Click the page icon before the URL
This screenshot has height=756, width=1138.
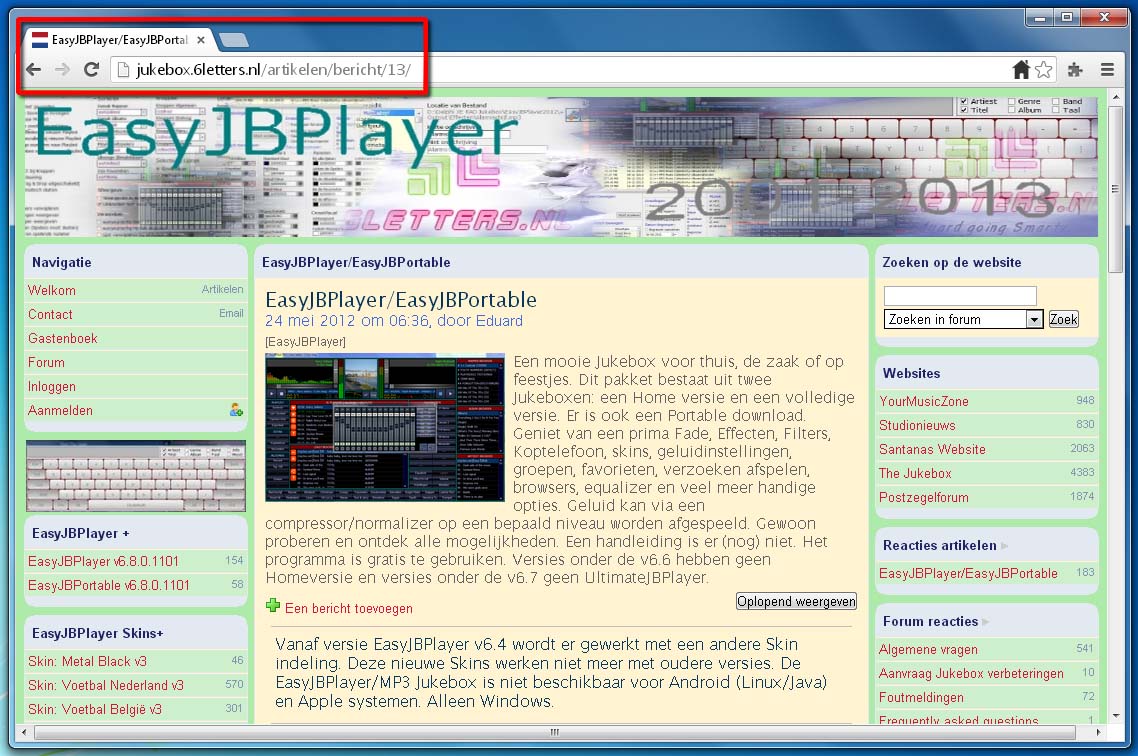click(123, 70)
